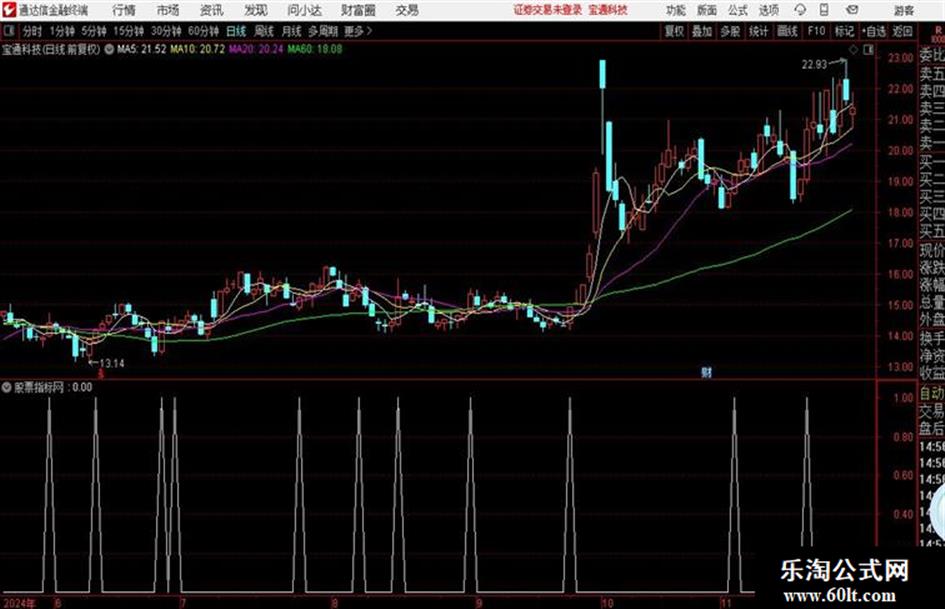The width and height of the screenshot is (945, 609).
Task: Click the 自动 label in right panel
Action: (931, 394)
